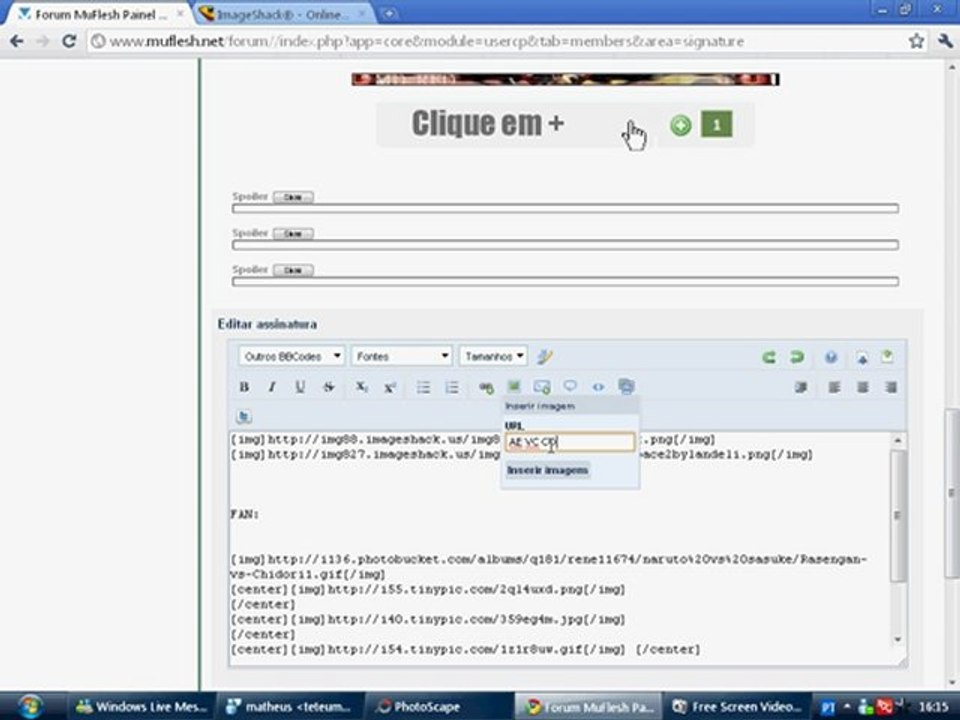Click the taskbar clock showing 16:15

pos(933,707)
